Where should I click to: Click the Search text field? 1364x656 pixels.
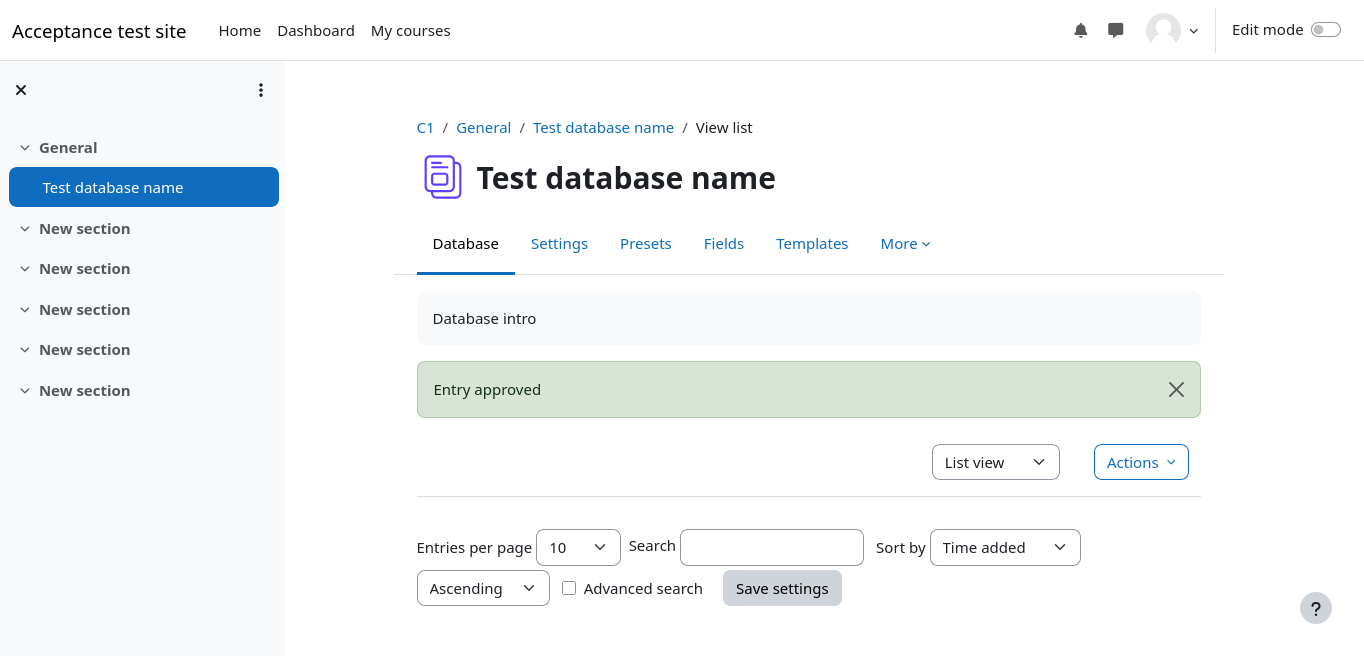[771, 547]
